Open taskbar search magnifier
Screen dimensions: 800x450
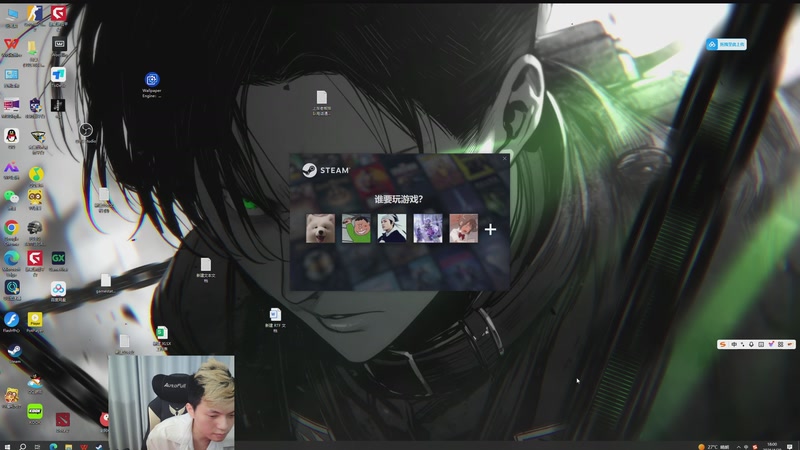point(22,446)
